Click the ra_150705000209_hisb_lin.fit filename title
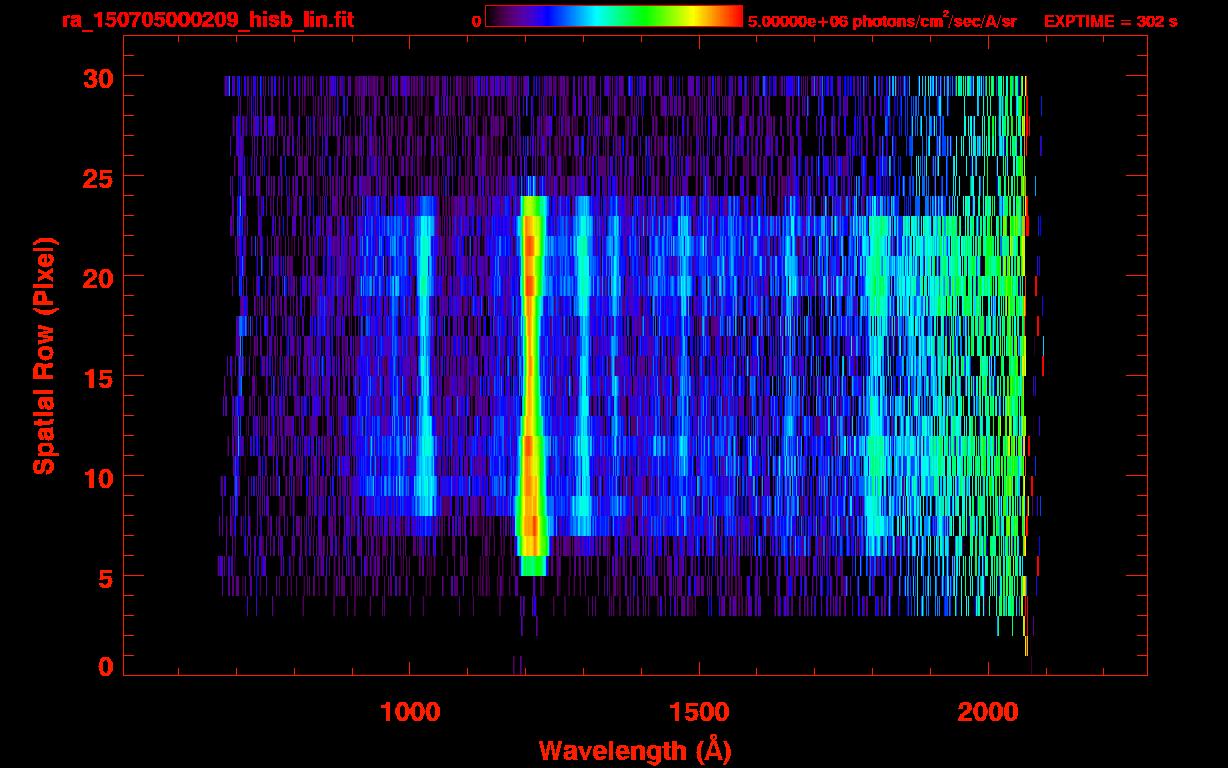 click(207, 20)
